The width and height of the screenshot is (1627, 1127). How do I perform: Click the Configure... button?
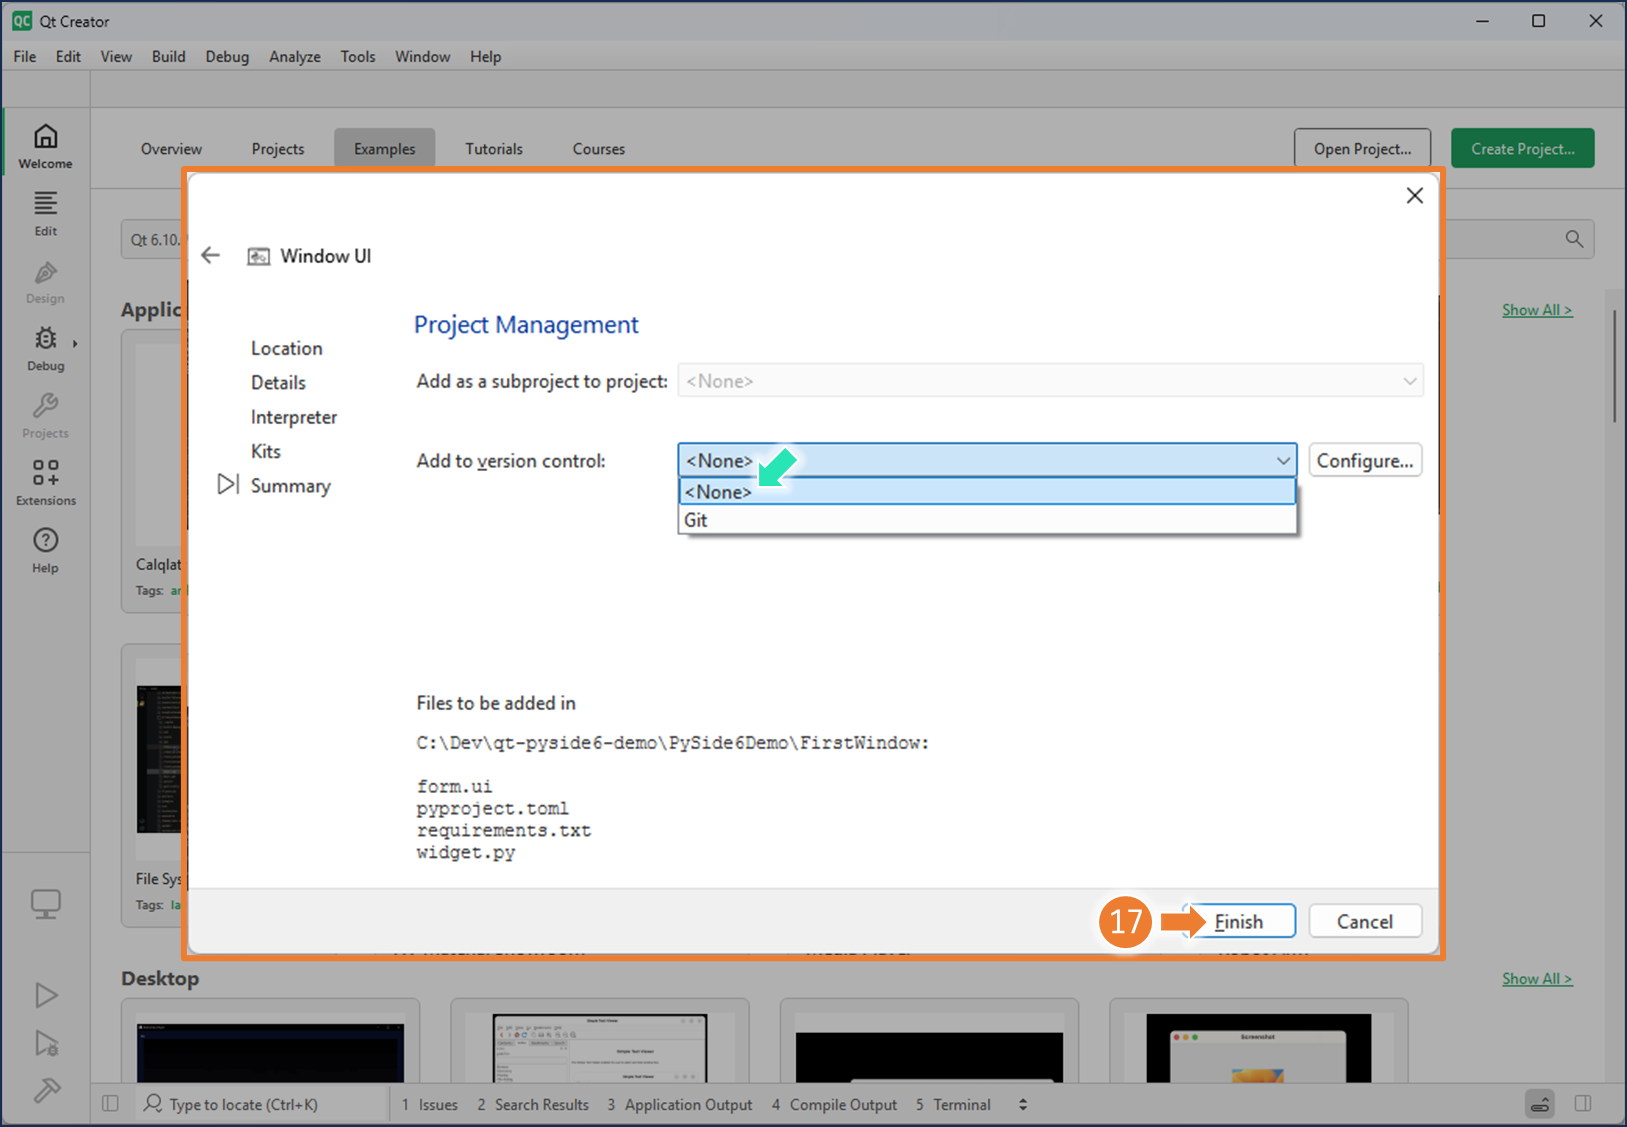1365,460
